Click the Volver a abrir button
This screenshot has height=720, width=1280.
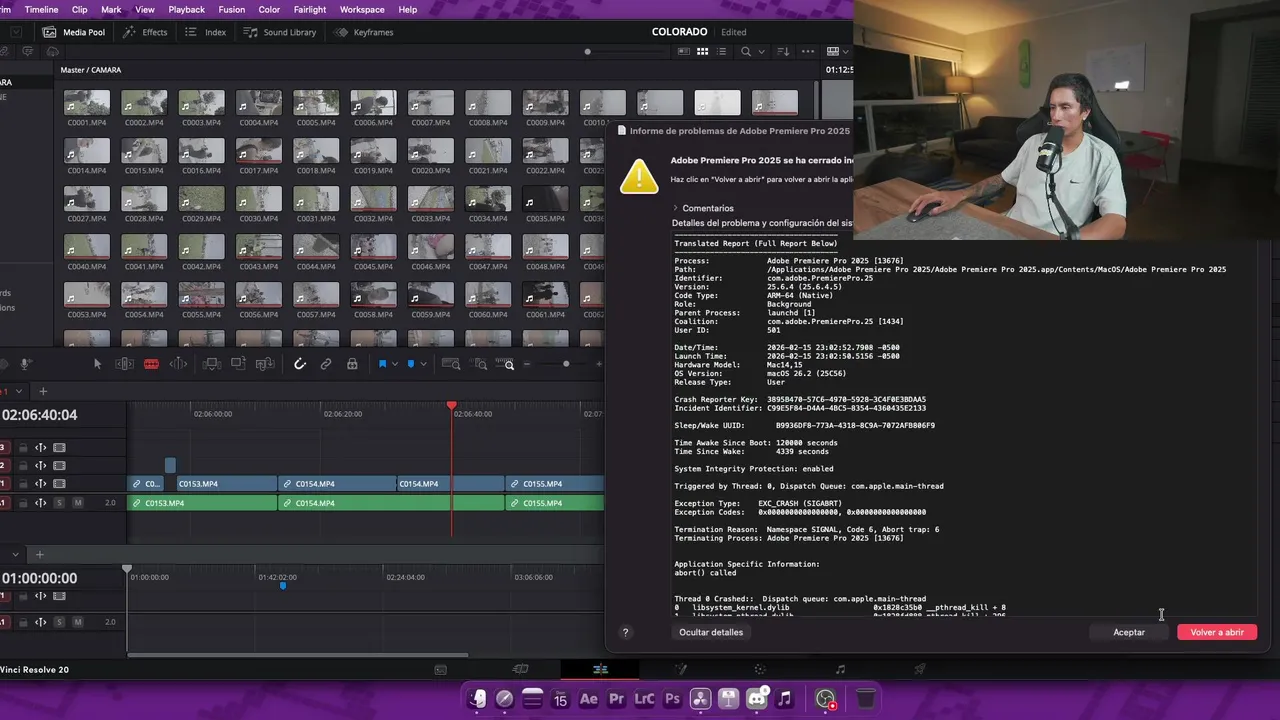[x=1217, y=632]
